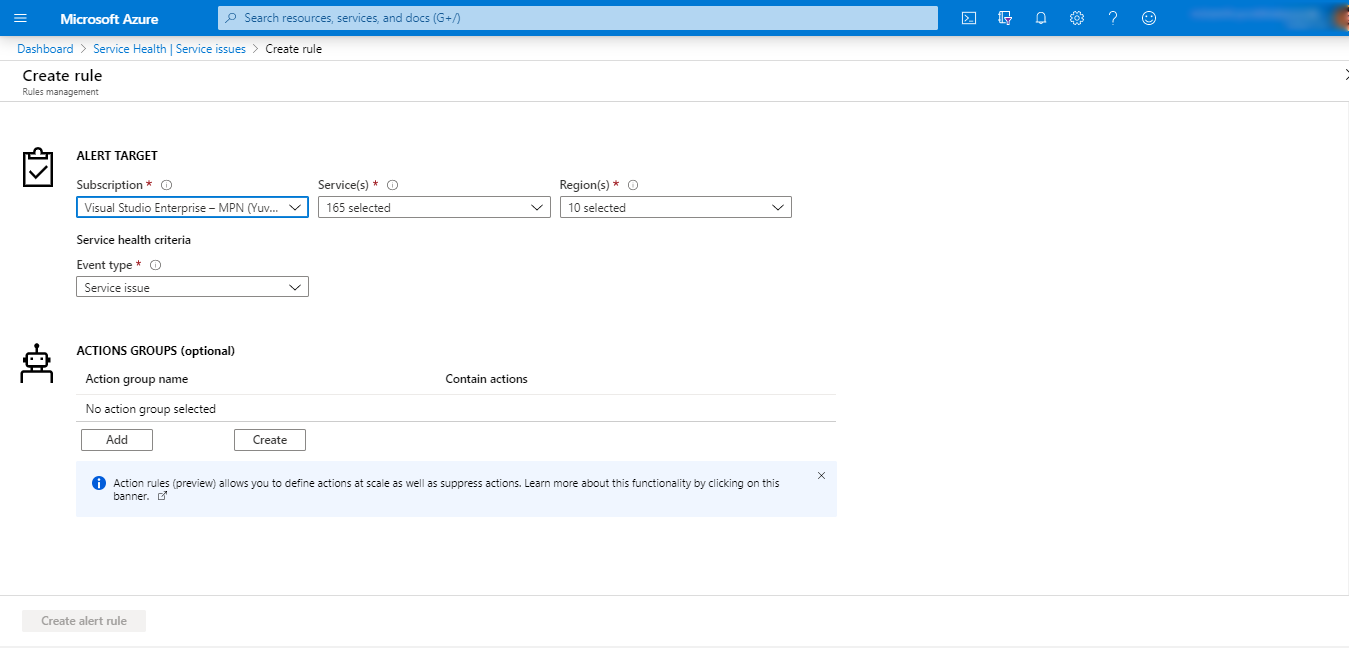Viewport: 1349px width, 648px height.
Task: Click info icon next to Region(s)
Action: pyautogui.click(x=633, y=185)
